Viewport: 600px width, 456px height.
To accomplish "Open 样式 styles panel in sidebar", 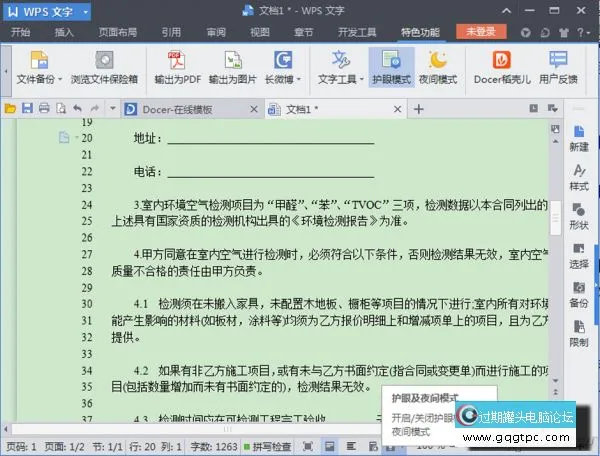I will [578, 176].
